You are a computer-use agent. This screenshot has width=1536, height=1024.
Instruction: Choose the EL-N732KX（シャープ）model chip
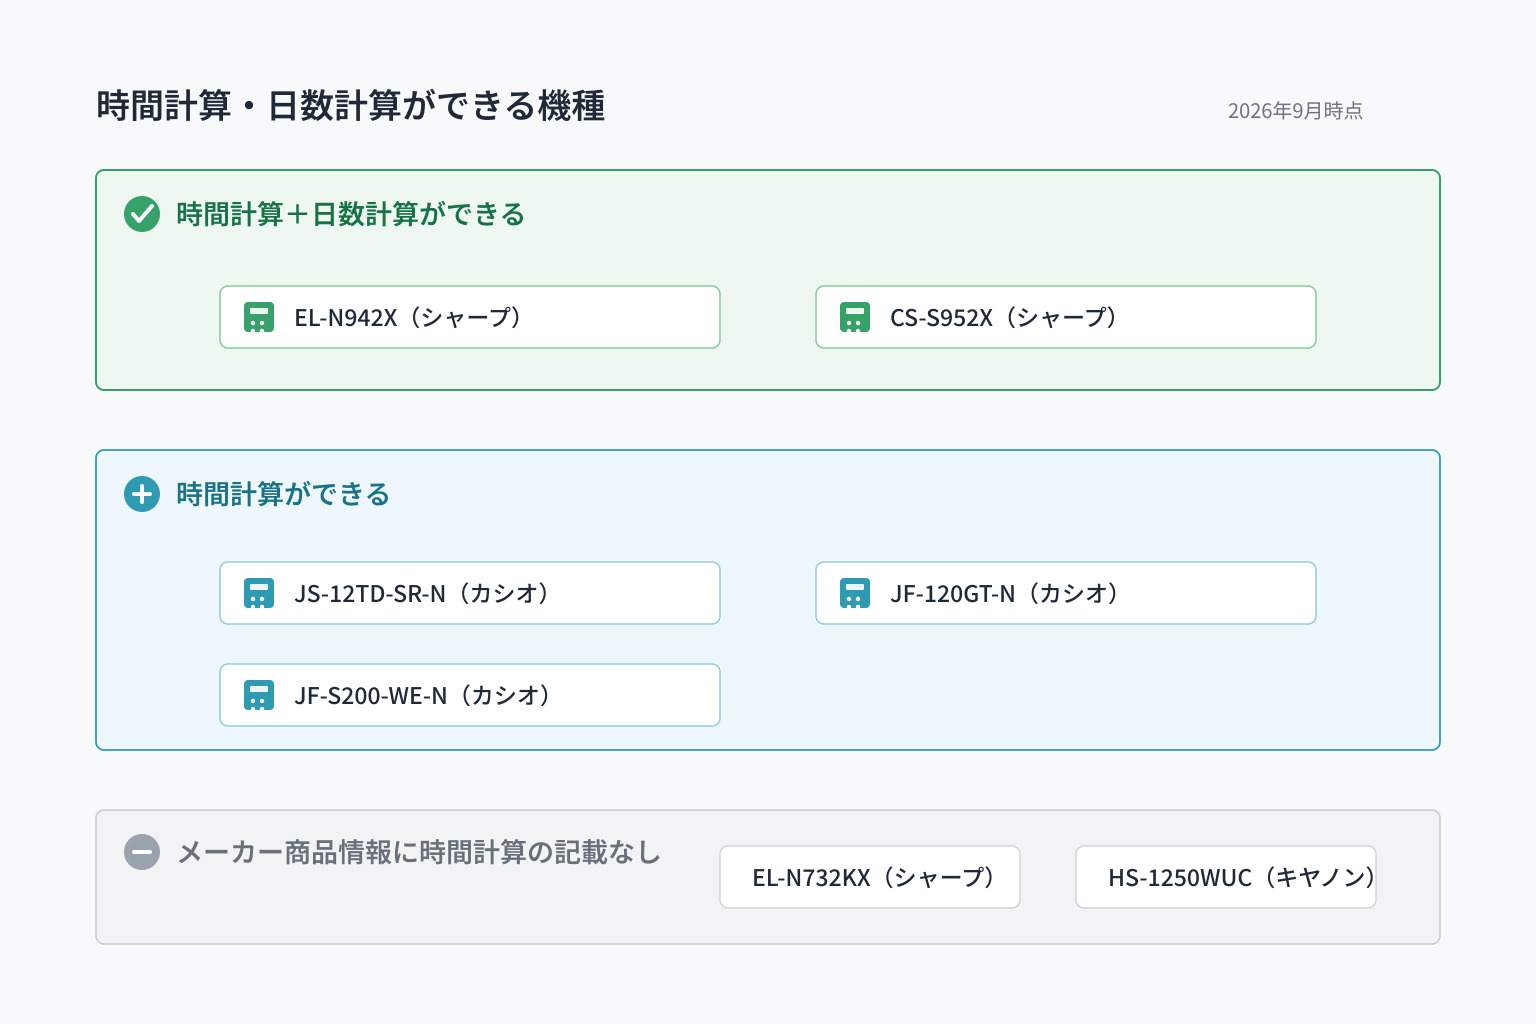(x=870, y=877)
